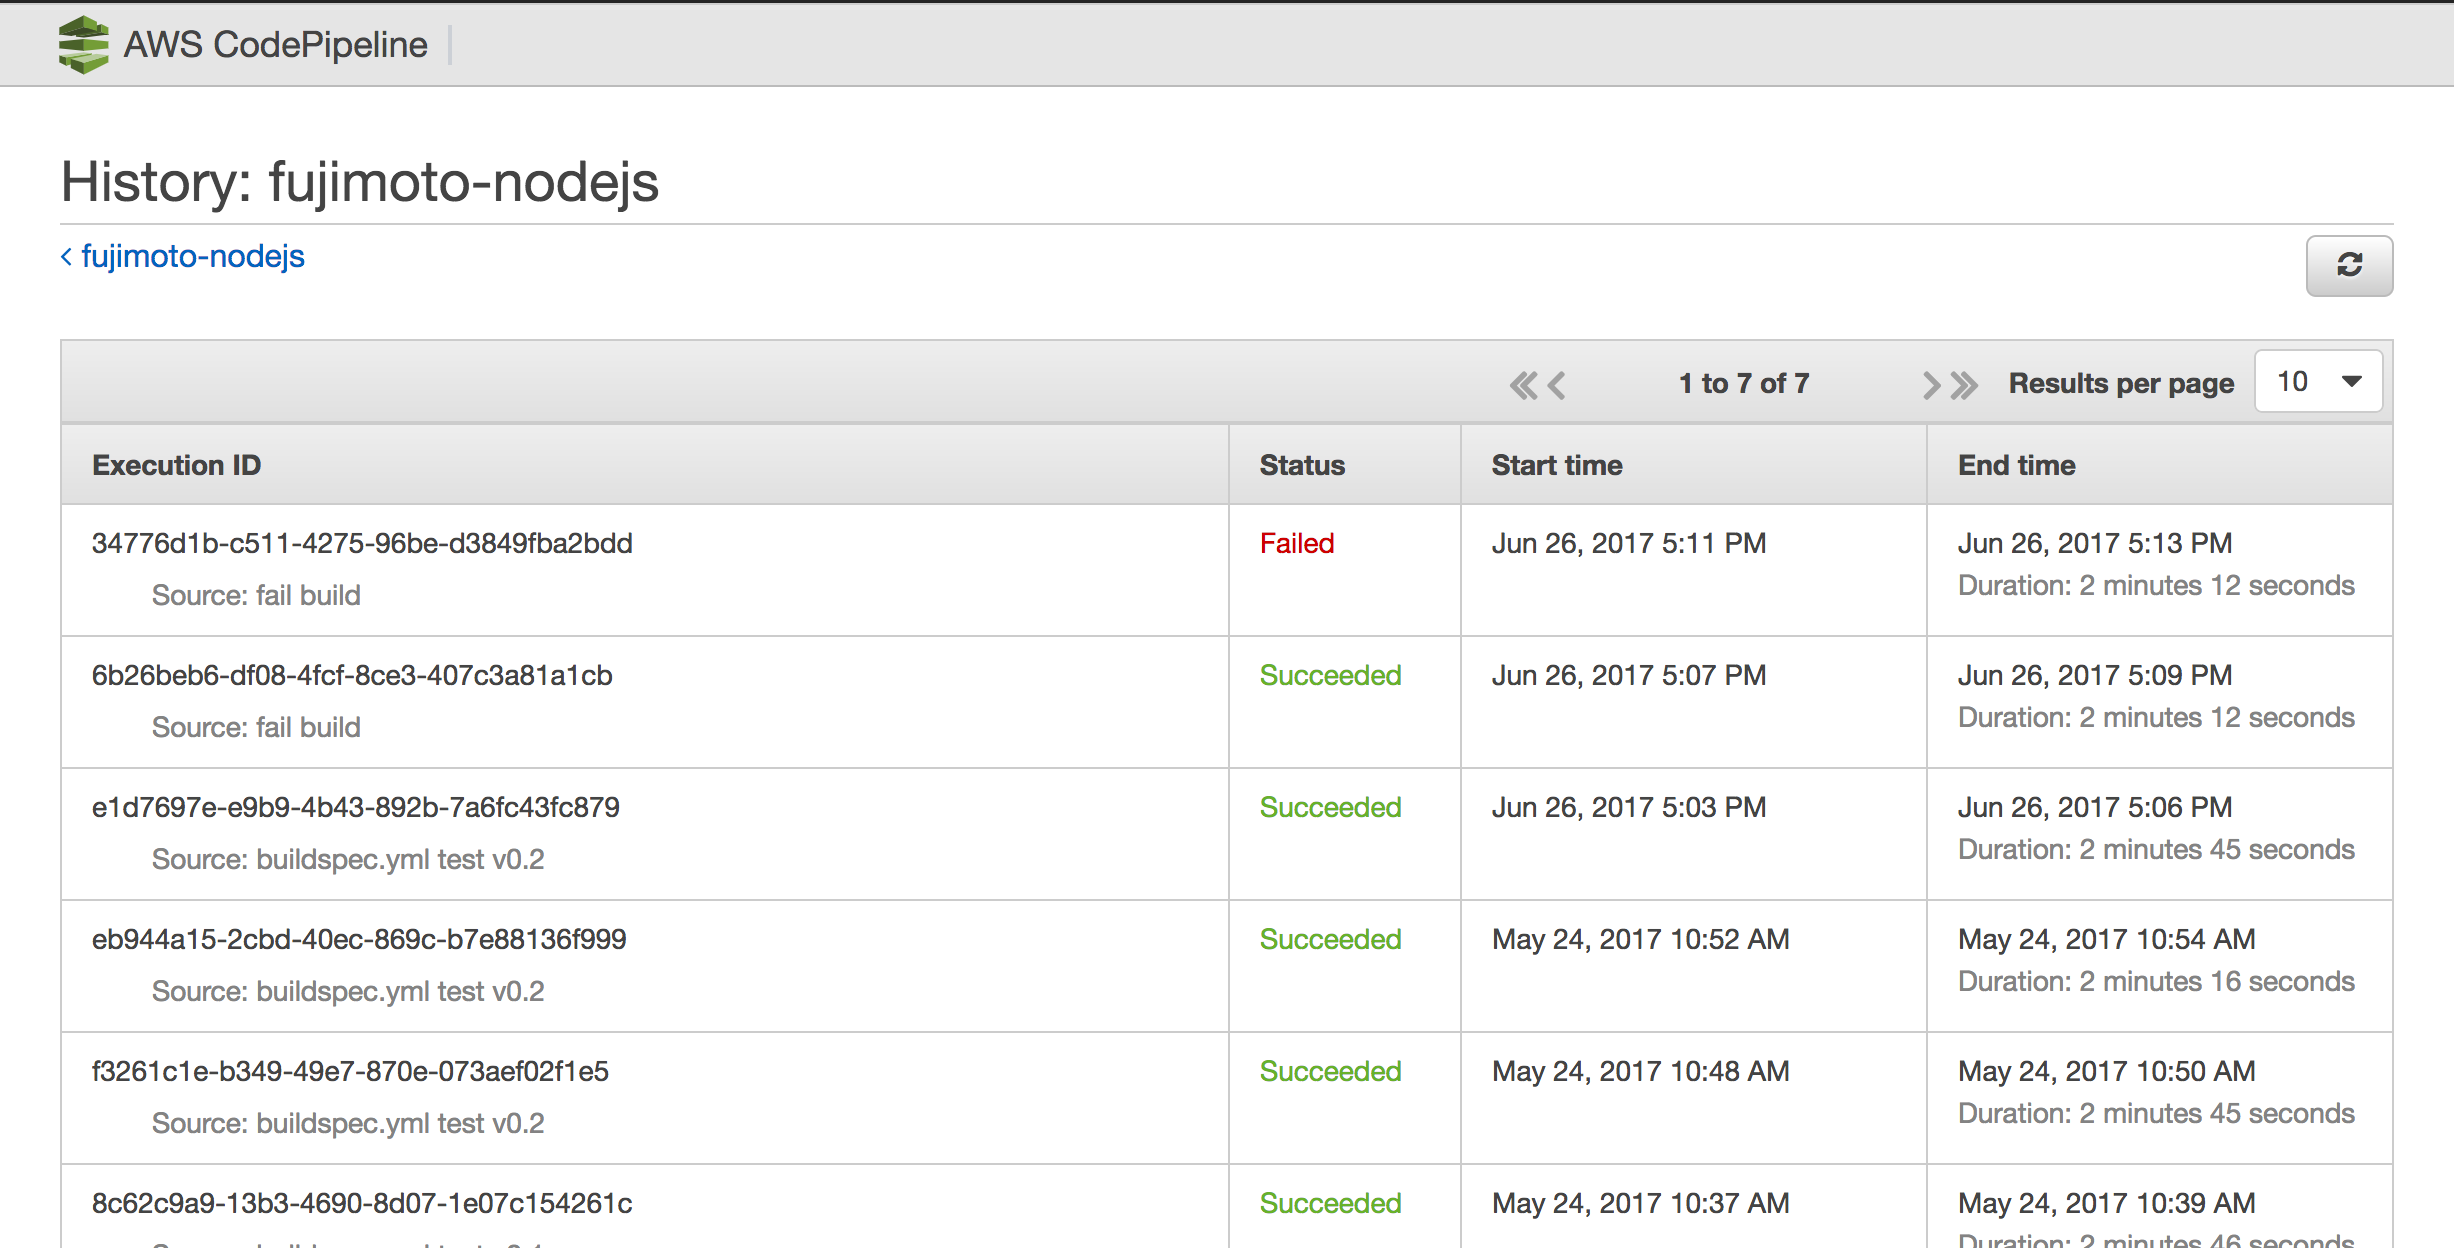The width and height of the screenshot is (2454, 1248).
Task: Select execution ID eb944a15-2cbd-40ec-869c-b7e88136f999
Action: coord(359,939)
